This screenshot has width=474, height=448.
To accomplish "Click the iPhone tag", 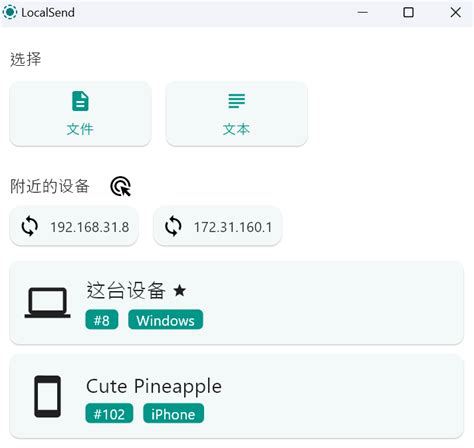I will click(x=173, y=413).
